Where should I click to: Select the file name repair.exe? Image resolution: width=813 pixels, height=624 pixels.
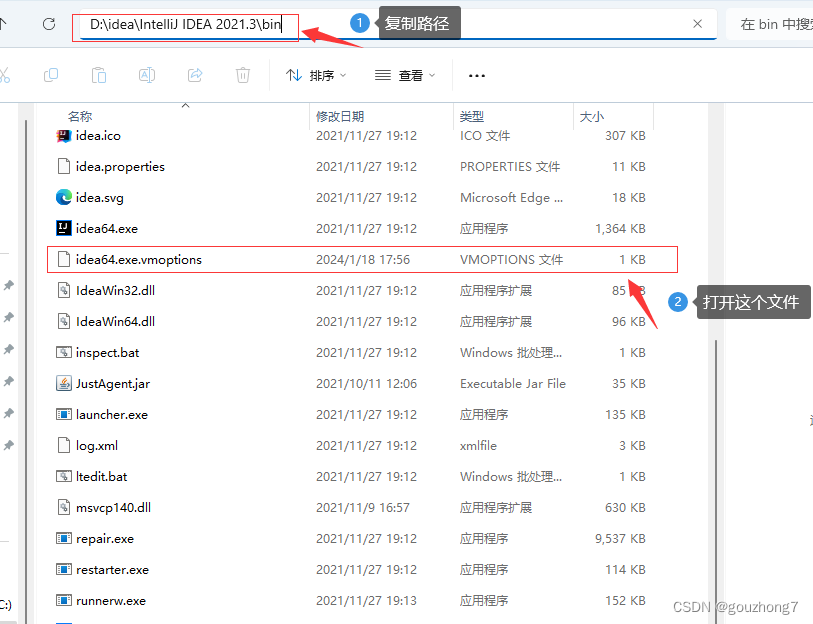tap(105, 539)
